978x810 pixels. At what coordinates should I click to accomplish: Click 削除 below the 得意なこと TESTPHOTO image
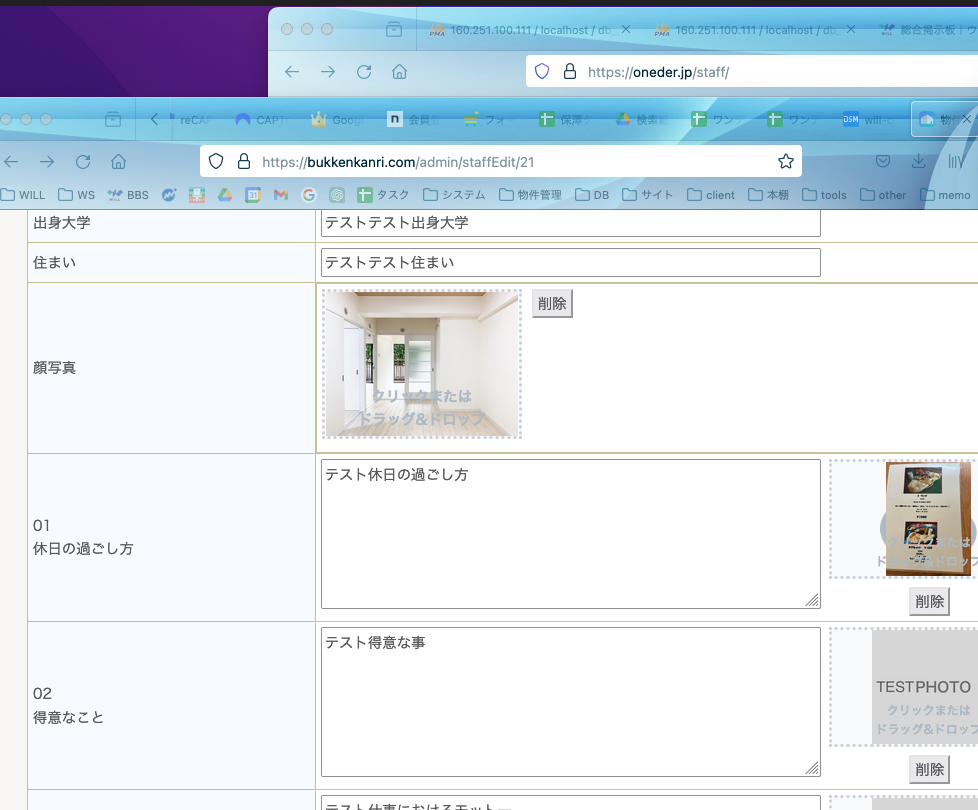point(929,769)
